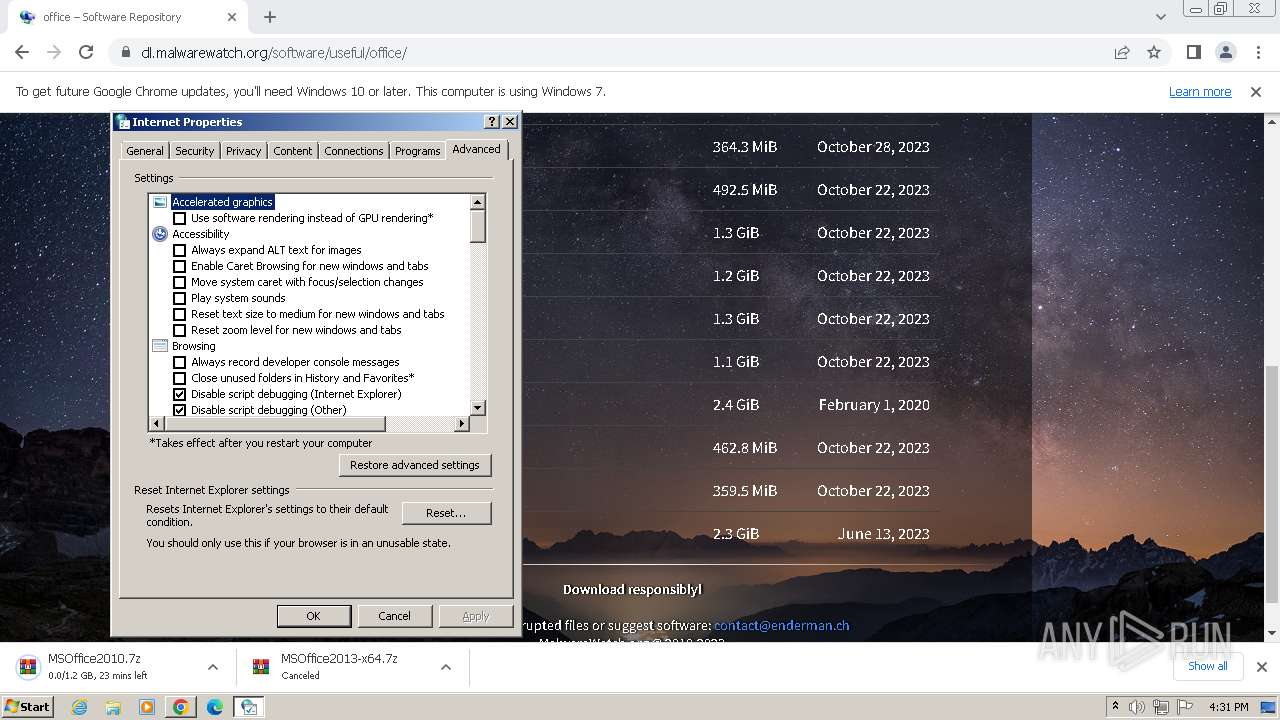
Task: Toggle Close unused folders in History
Action: (180, 378)
